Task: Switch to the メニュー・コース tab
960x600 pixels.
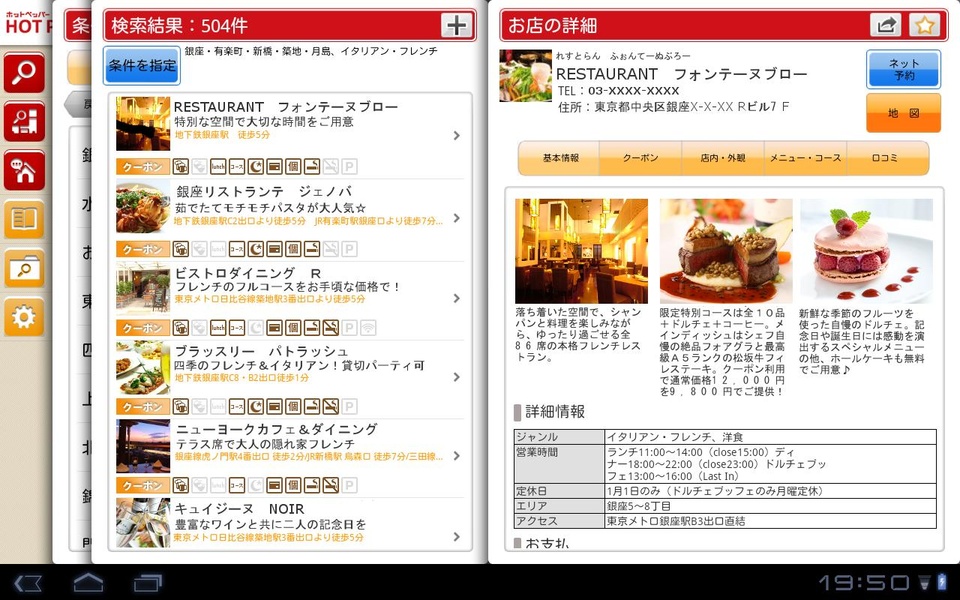Action: (806, 158)
